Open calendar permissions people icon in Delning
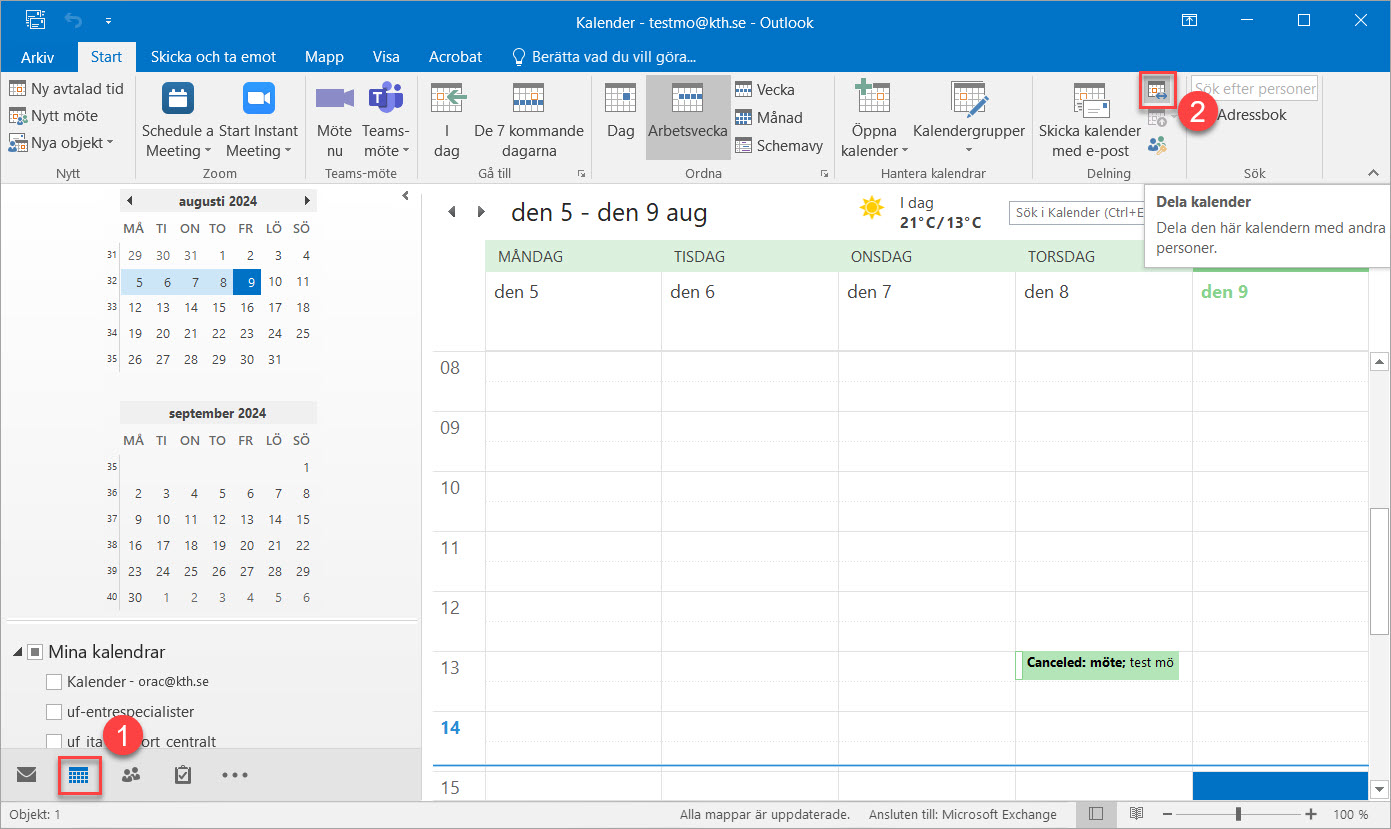This screenshot has width=1391, height=829. (x=1158, y=146)
